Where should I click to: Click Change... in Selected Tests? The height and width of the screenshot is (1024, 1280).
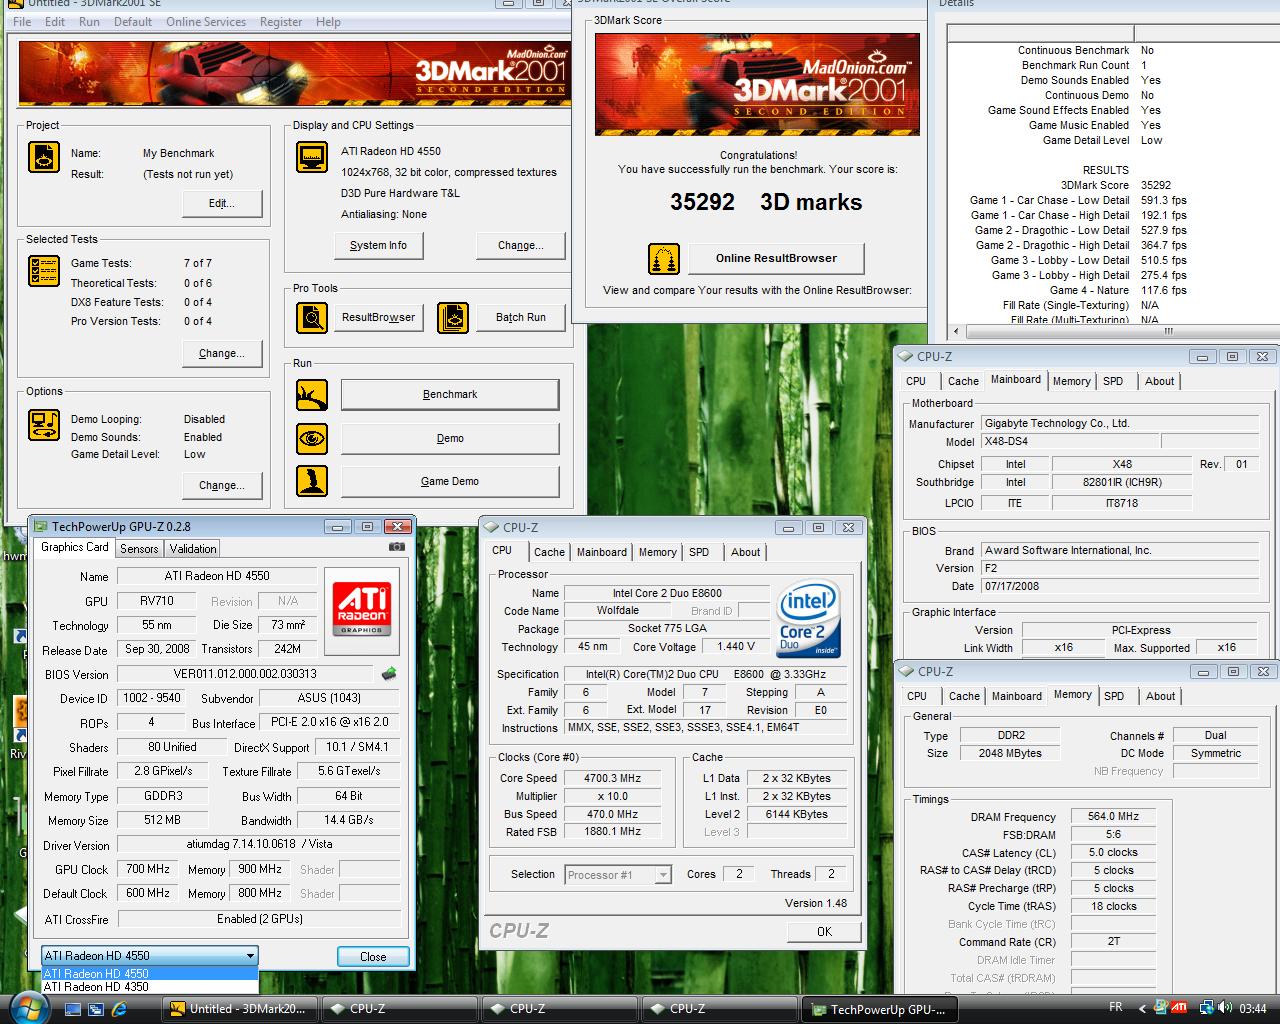pos(222,353)
